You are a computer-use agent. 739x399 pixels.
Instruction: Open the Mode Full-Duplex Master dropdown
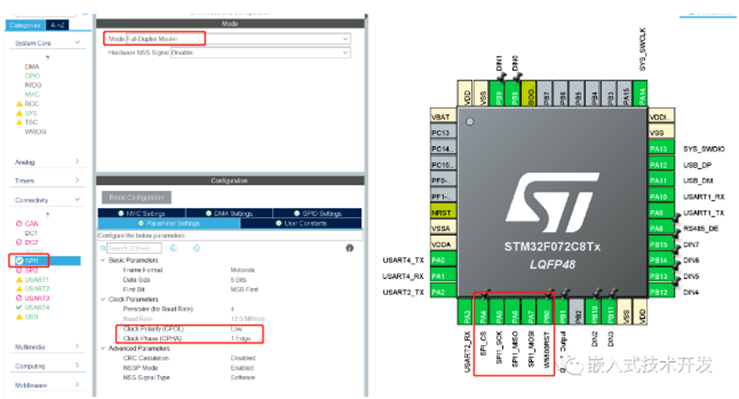pyautogui.click(x=238, y=39)
